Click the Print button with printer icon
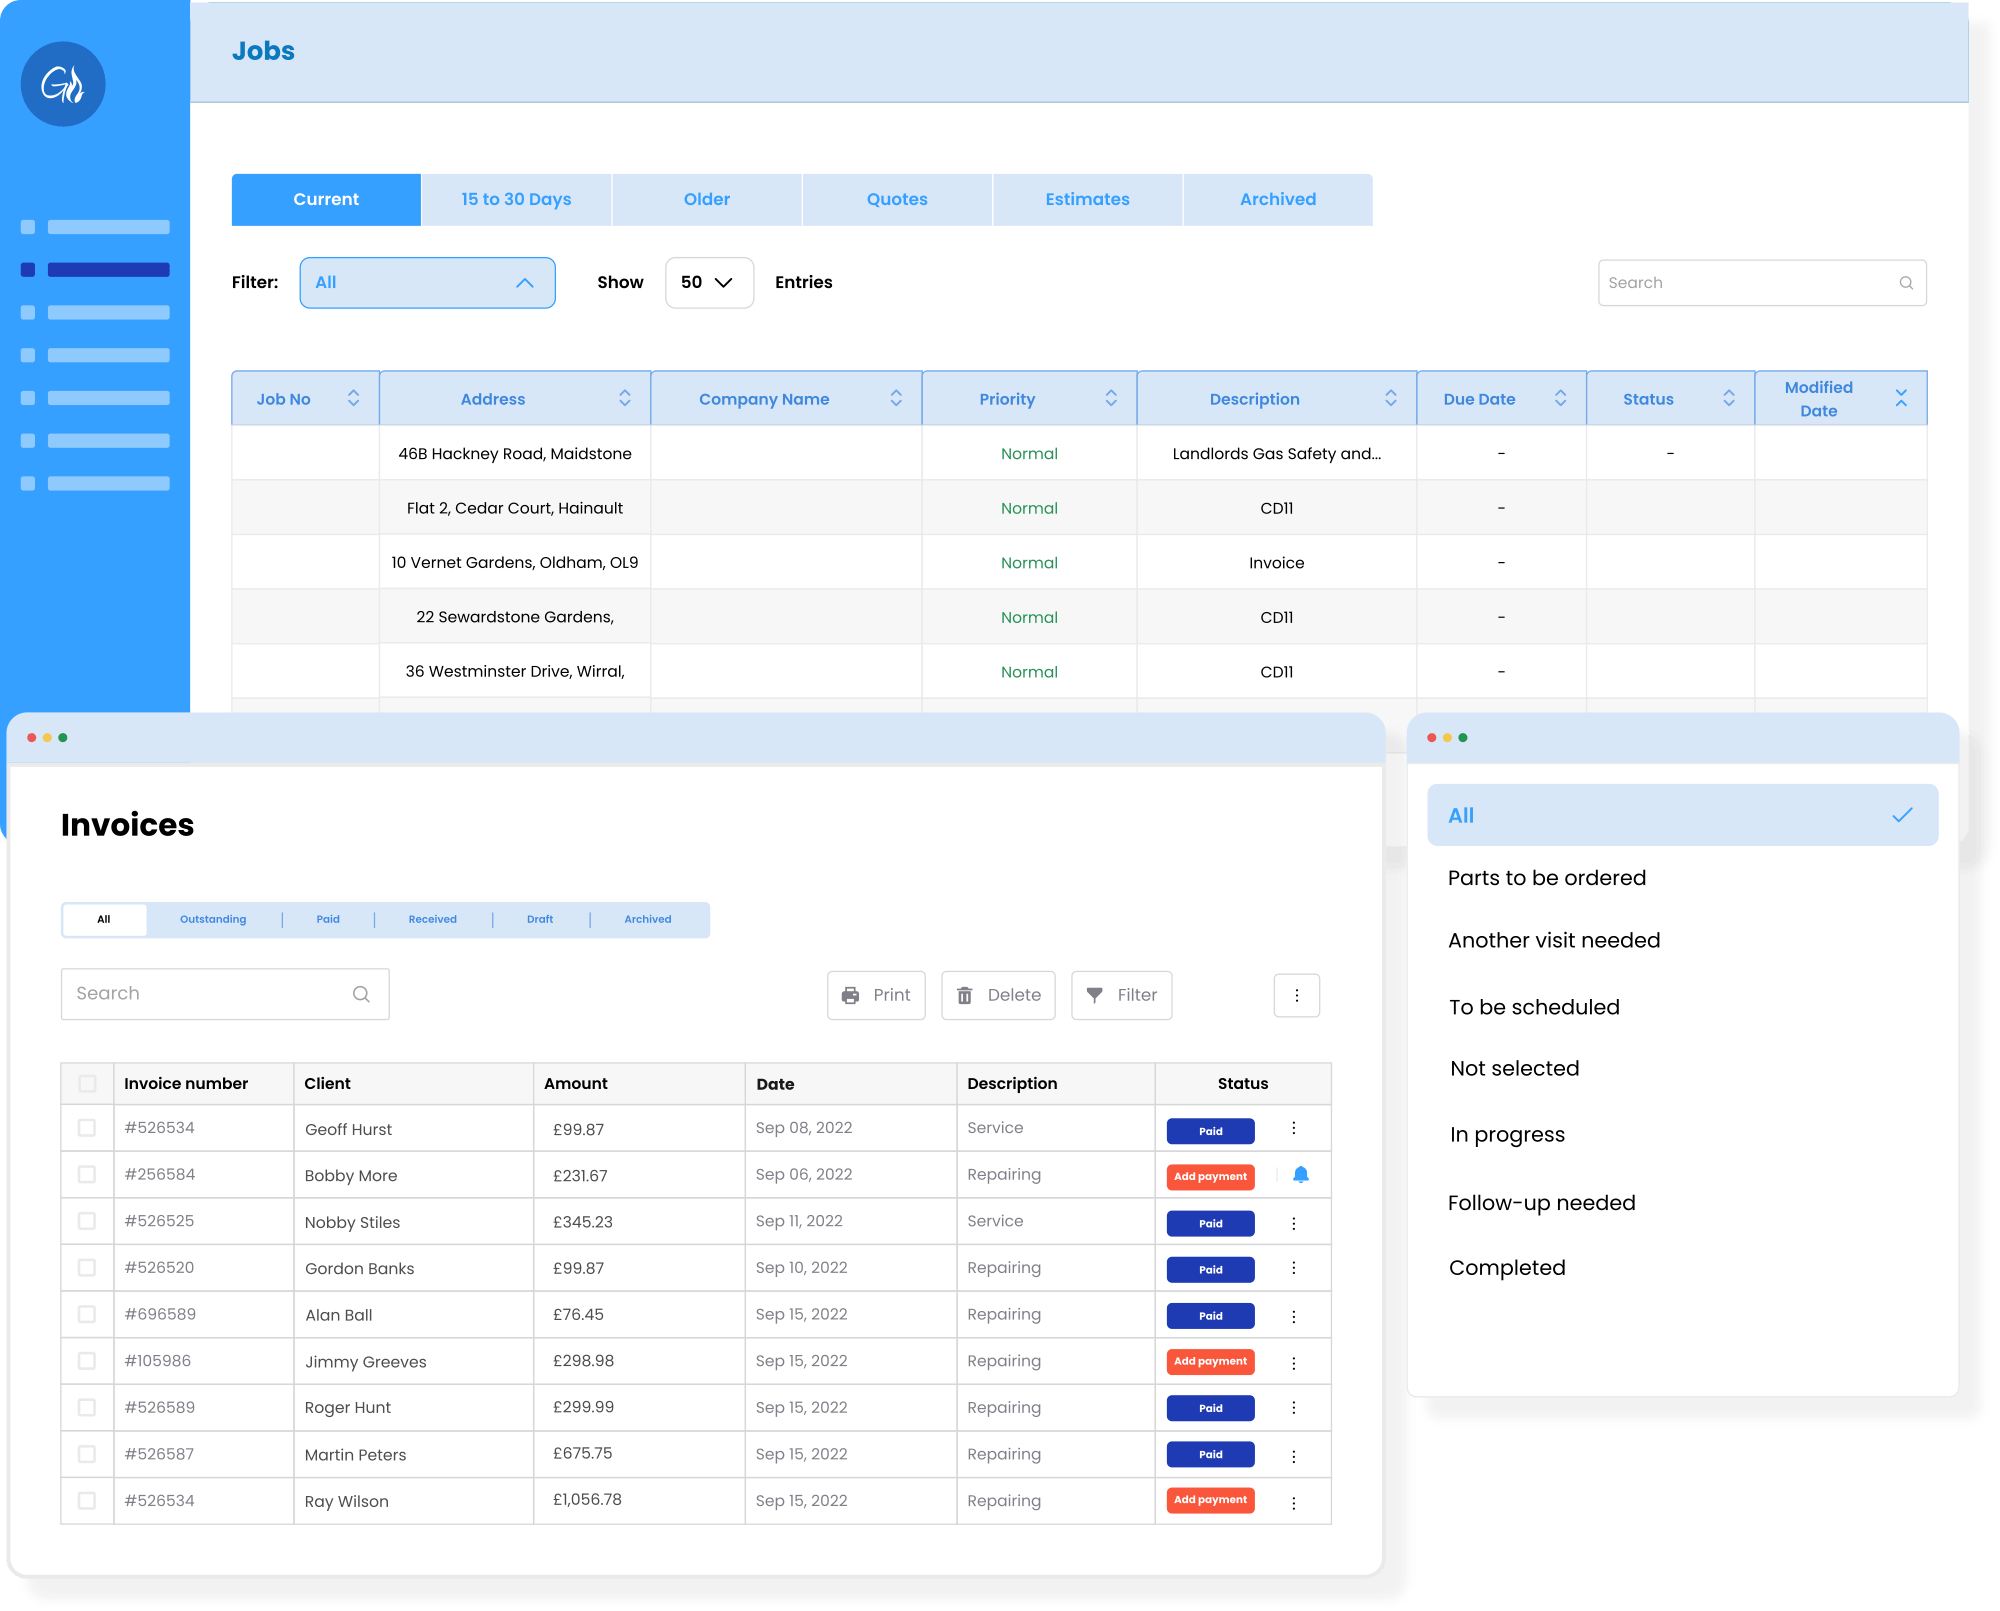This screenshot has height=1611, width=2000. [876, 995]
